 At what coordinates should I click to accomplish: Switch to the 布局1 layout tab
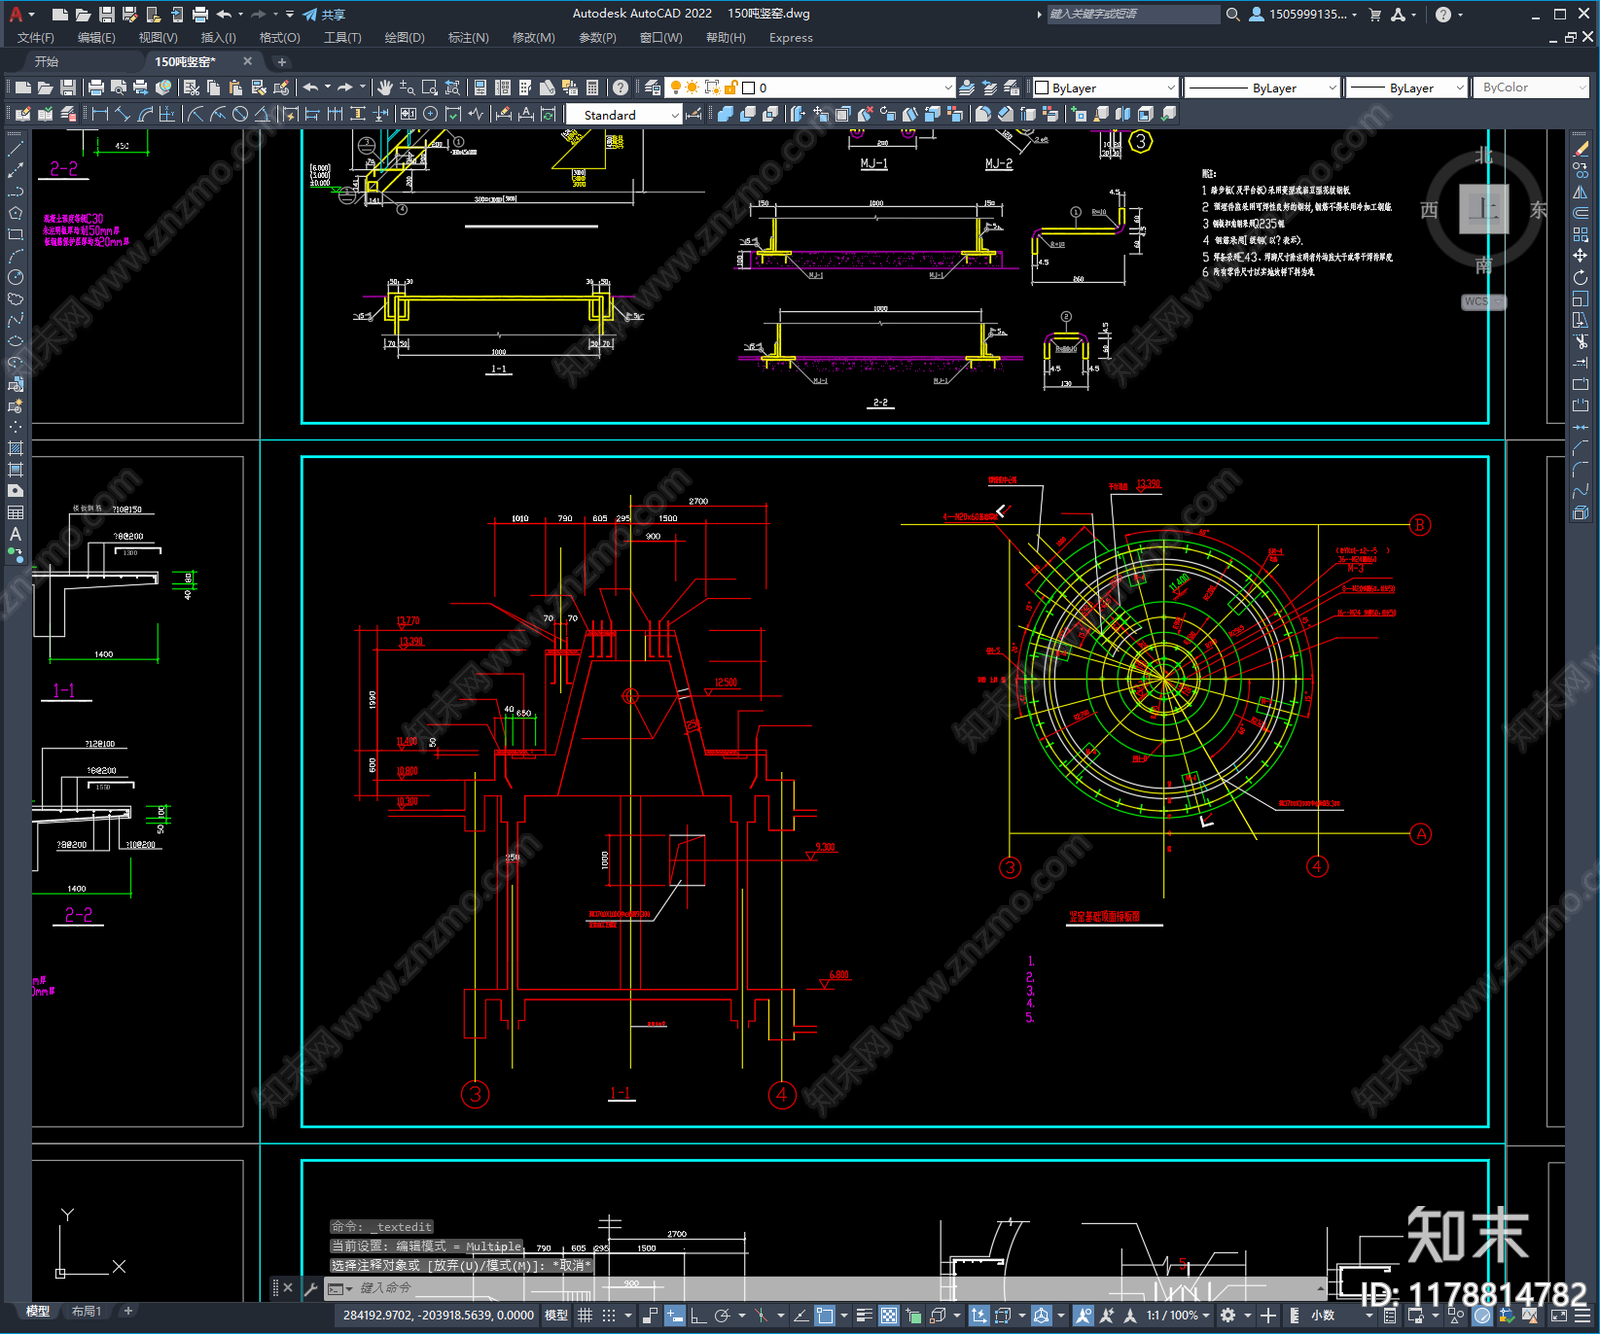pyautogui.click(x=86, y=1311)
